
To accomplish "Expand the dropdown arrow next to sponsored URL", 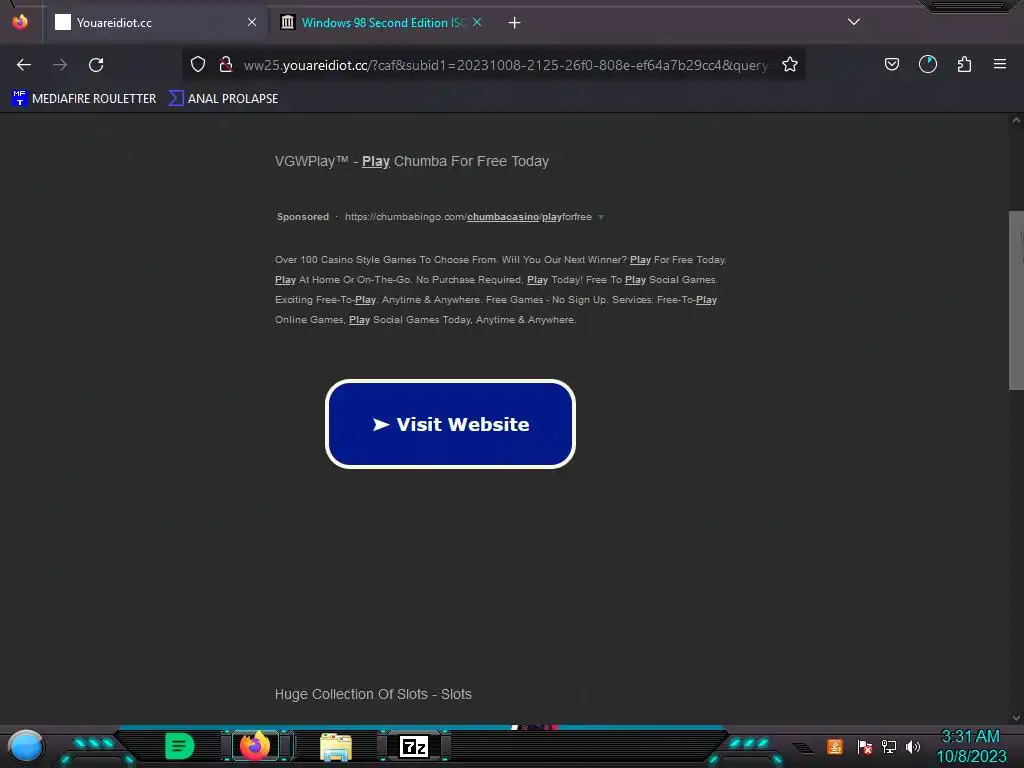I will [x=601, y=217].
